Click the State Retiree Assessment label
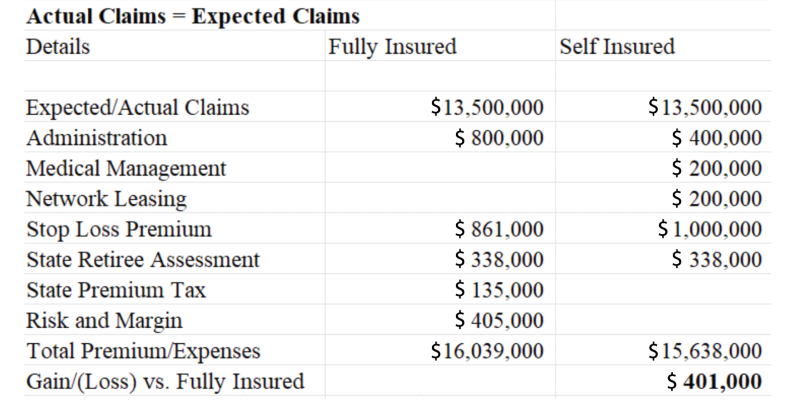800x400 pixels. [143, 260]
